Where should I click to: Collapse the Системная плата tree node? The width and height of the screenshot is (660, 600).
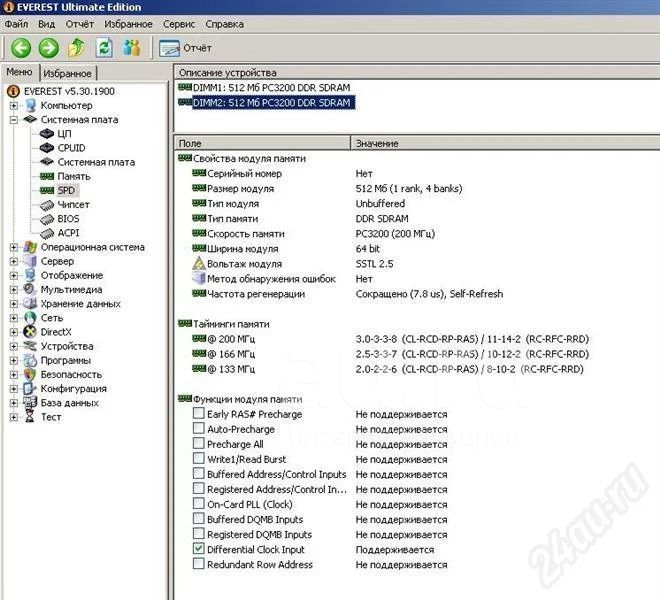tap(14, 120)
